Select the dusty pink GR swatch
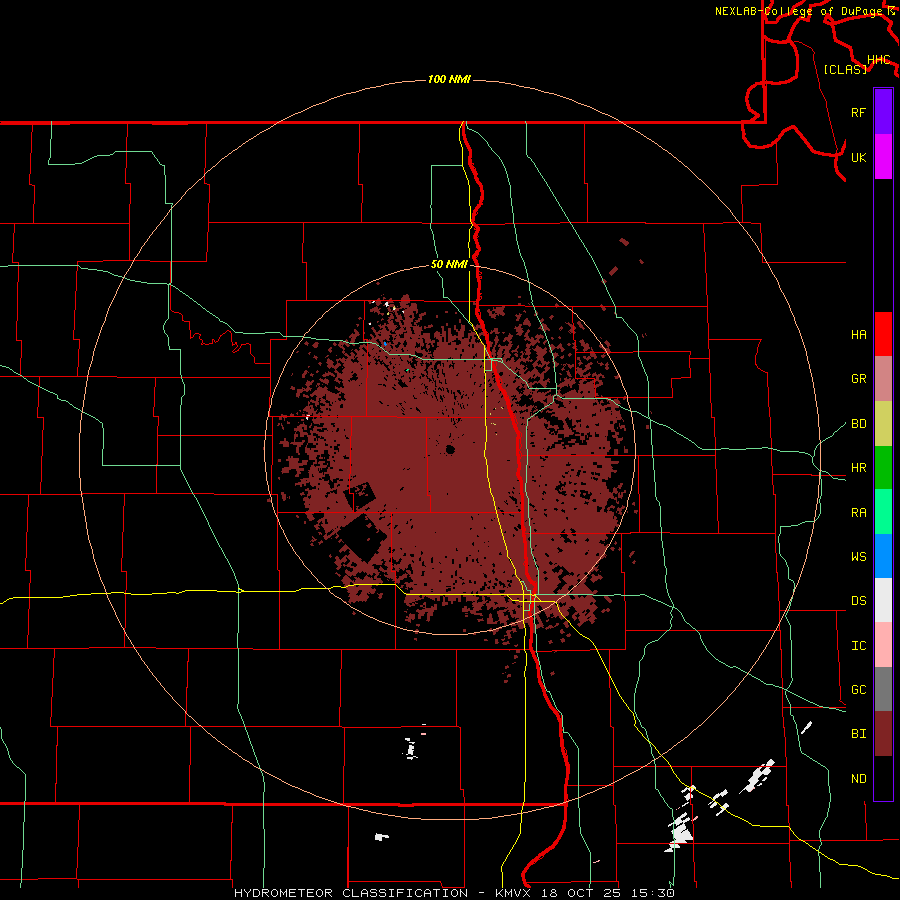Screen dimensions: 900x900 (x=883, y=379)
